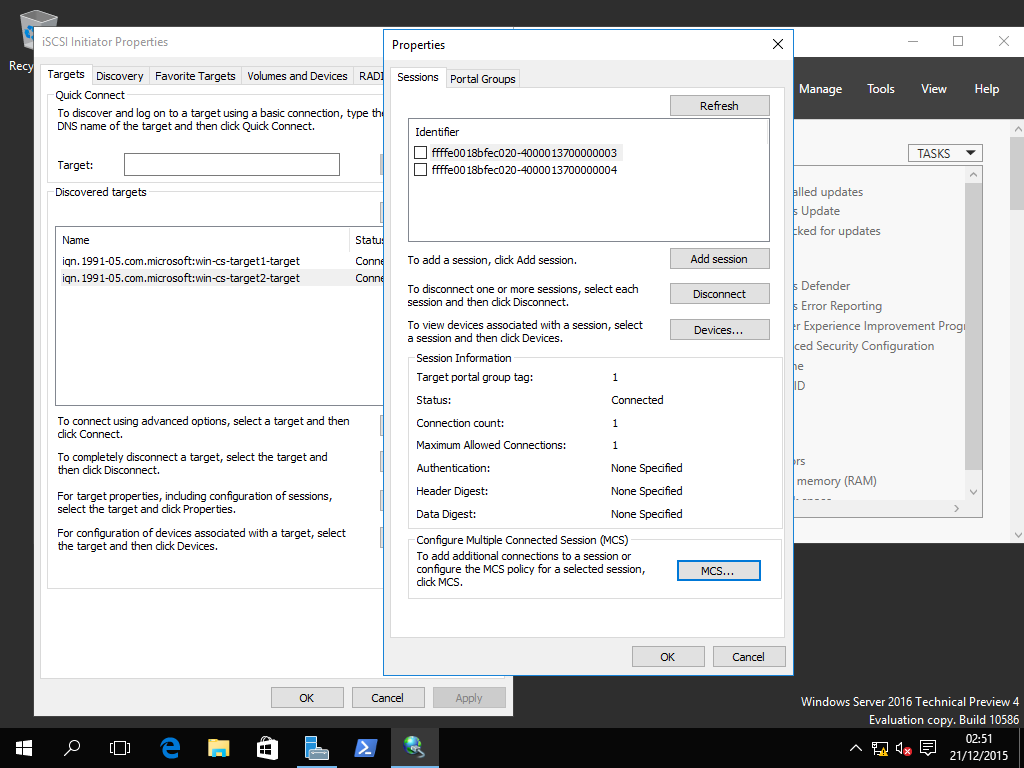1024x768 pixels.
Task: Expand the TASKS dropdown
Action: pos(944,153)
